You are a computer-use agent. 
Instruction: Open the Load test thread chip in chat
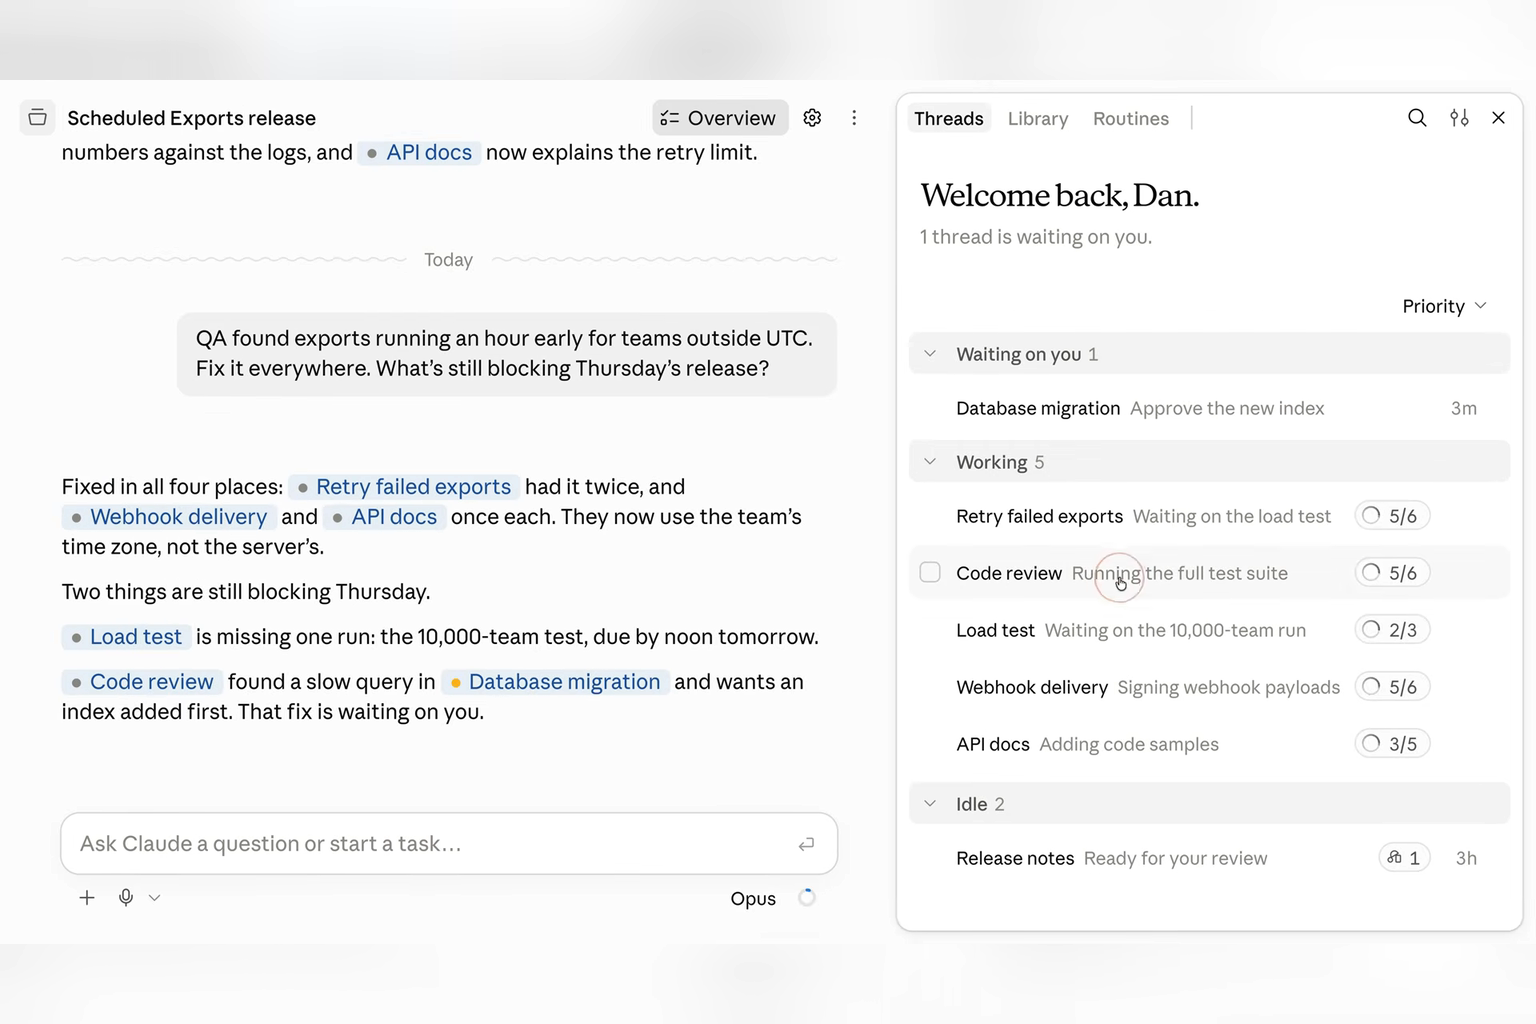click(x=126, y=637)
